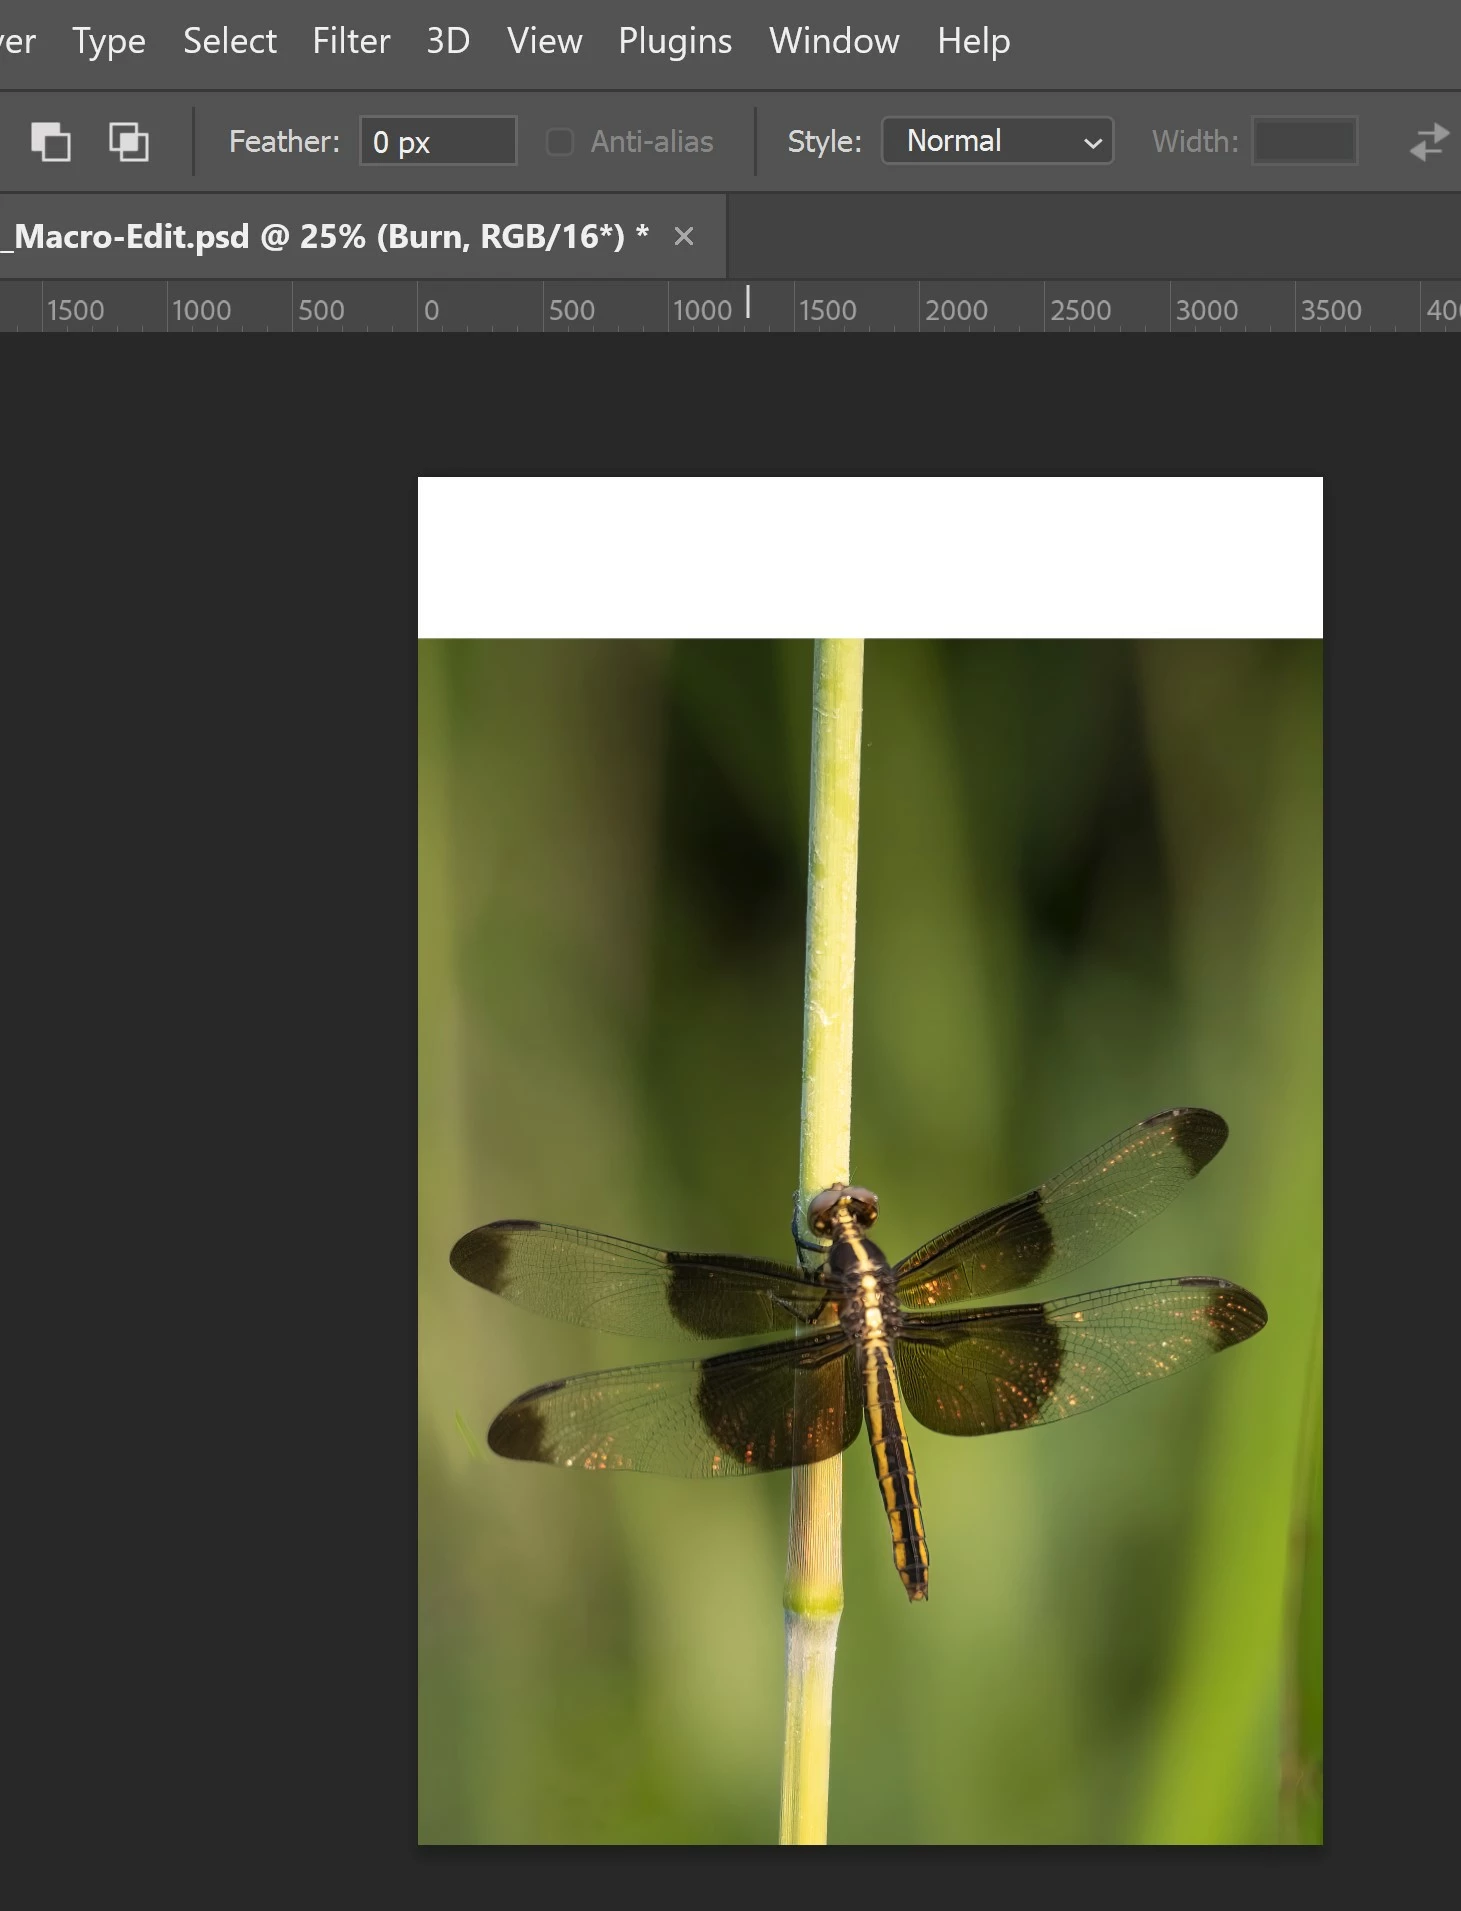Viewport: 1461px width, 1911px height.
Task: Open the Window menu
Action: point(834,41)
